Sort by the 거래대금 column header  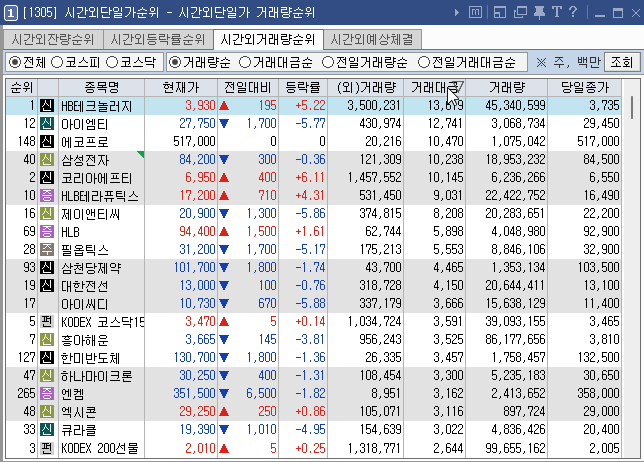coord(435,87)
